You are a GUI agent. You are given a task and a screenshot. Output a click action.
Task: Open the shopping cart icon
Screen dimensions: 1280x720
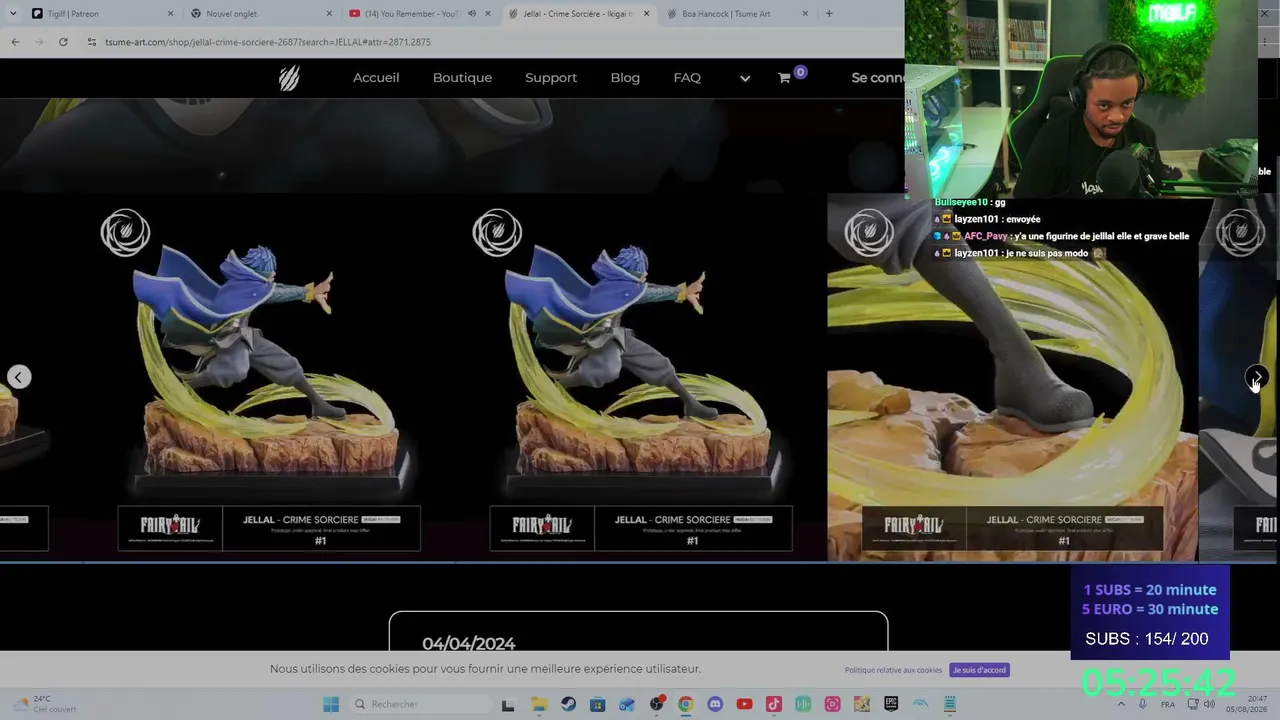[784, 78]
